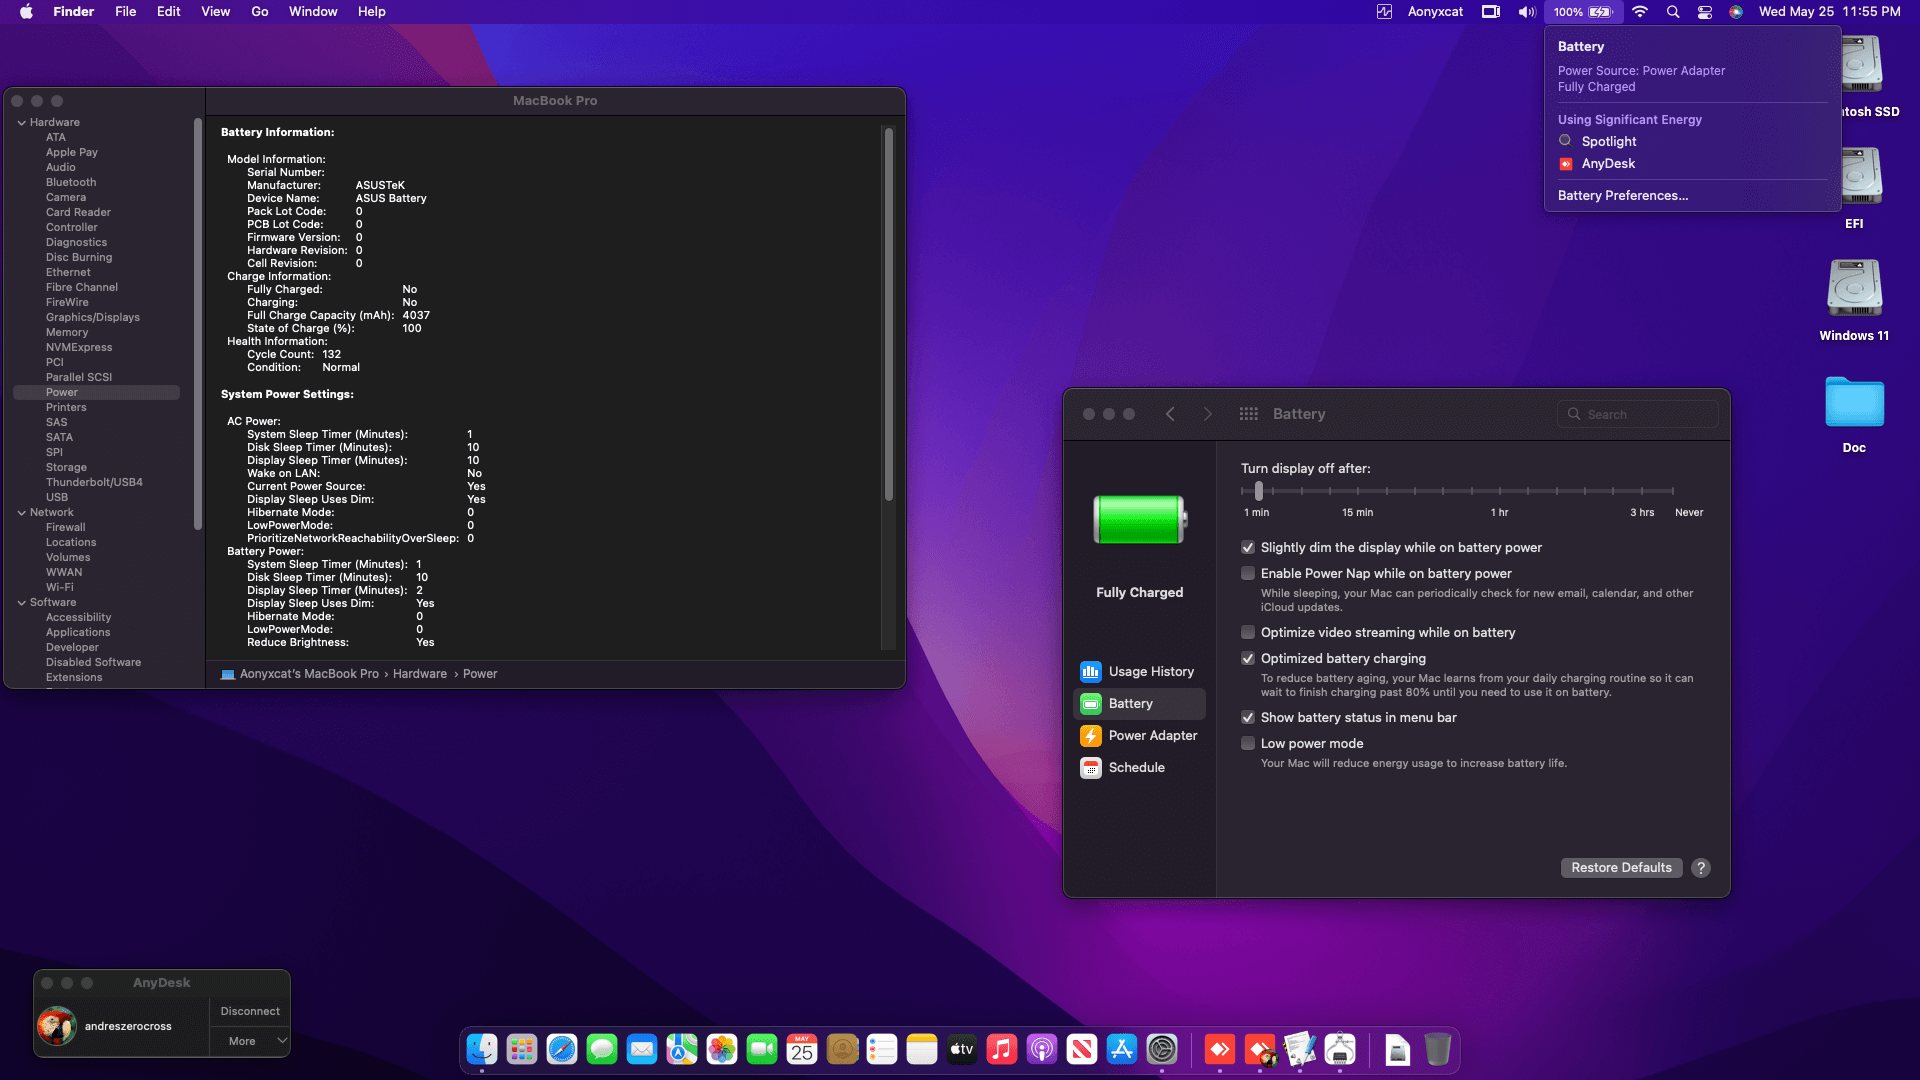
Task: Go back using the Battery window's left chevron
Action: click(1170, 414)
